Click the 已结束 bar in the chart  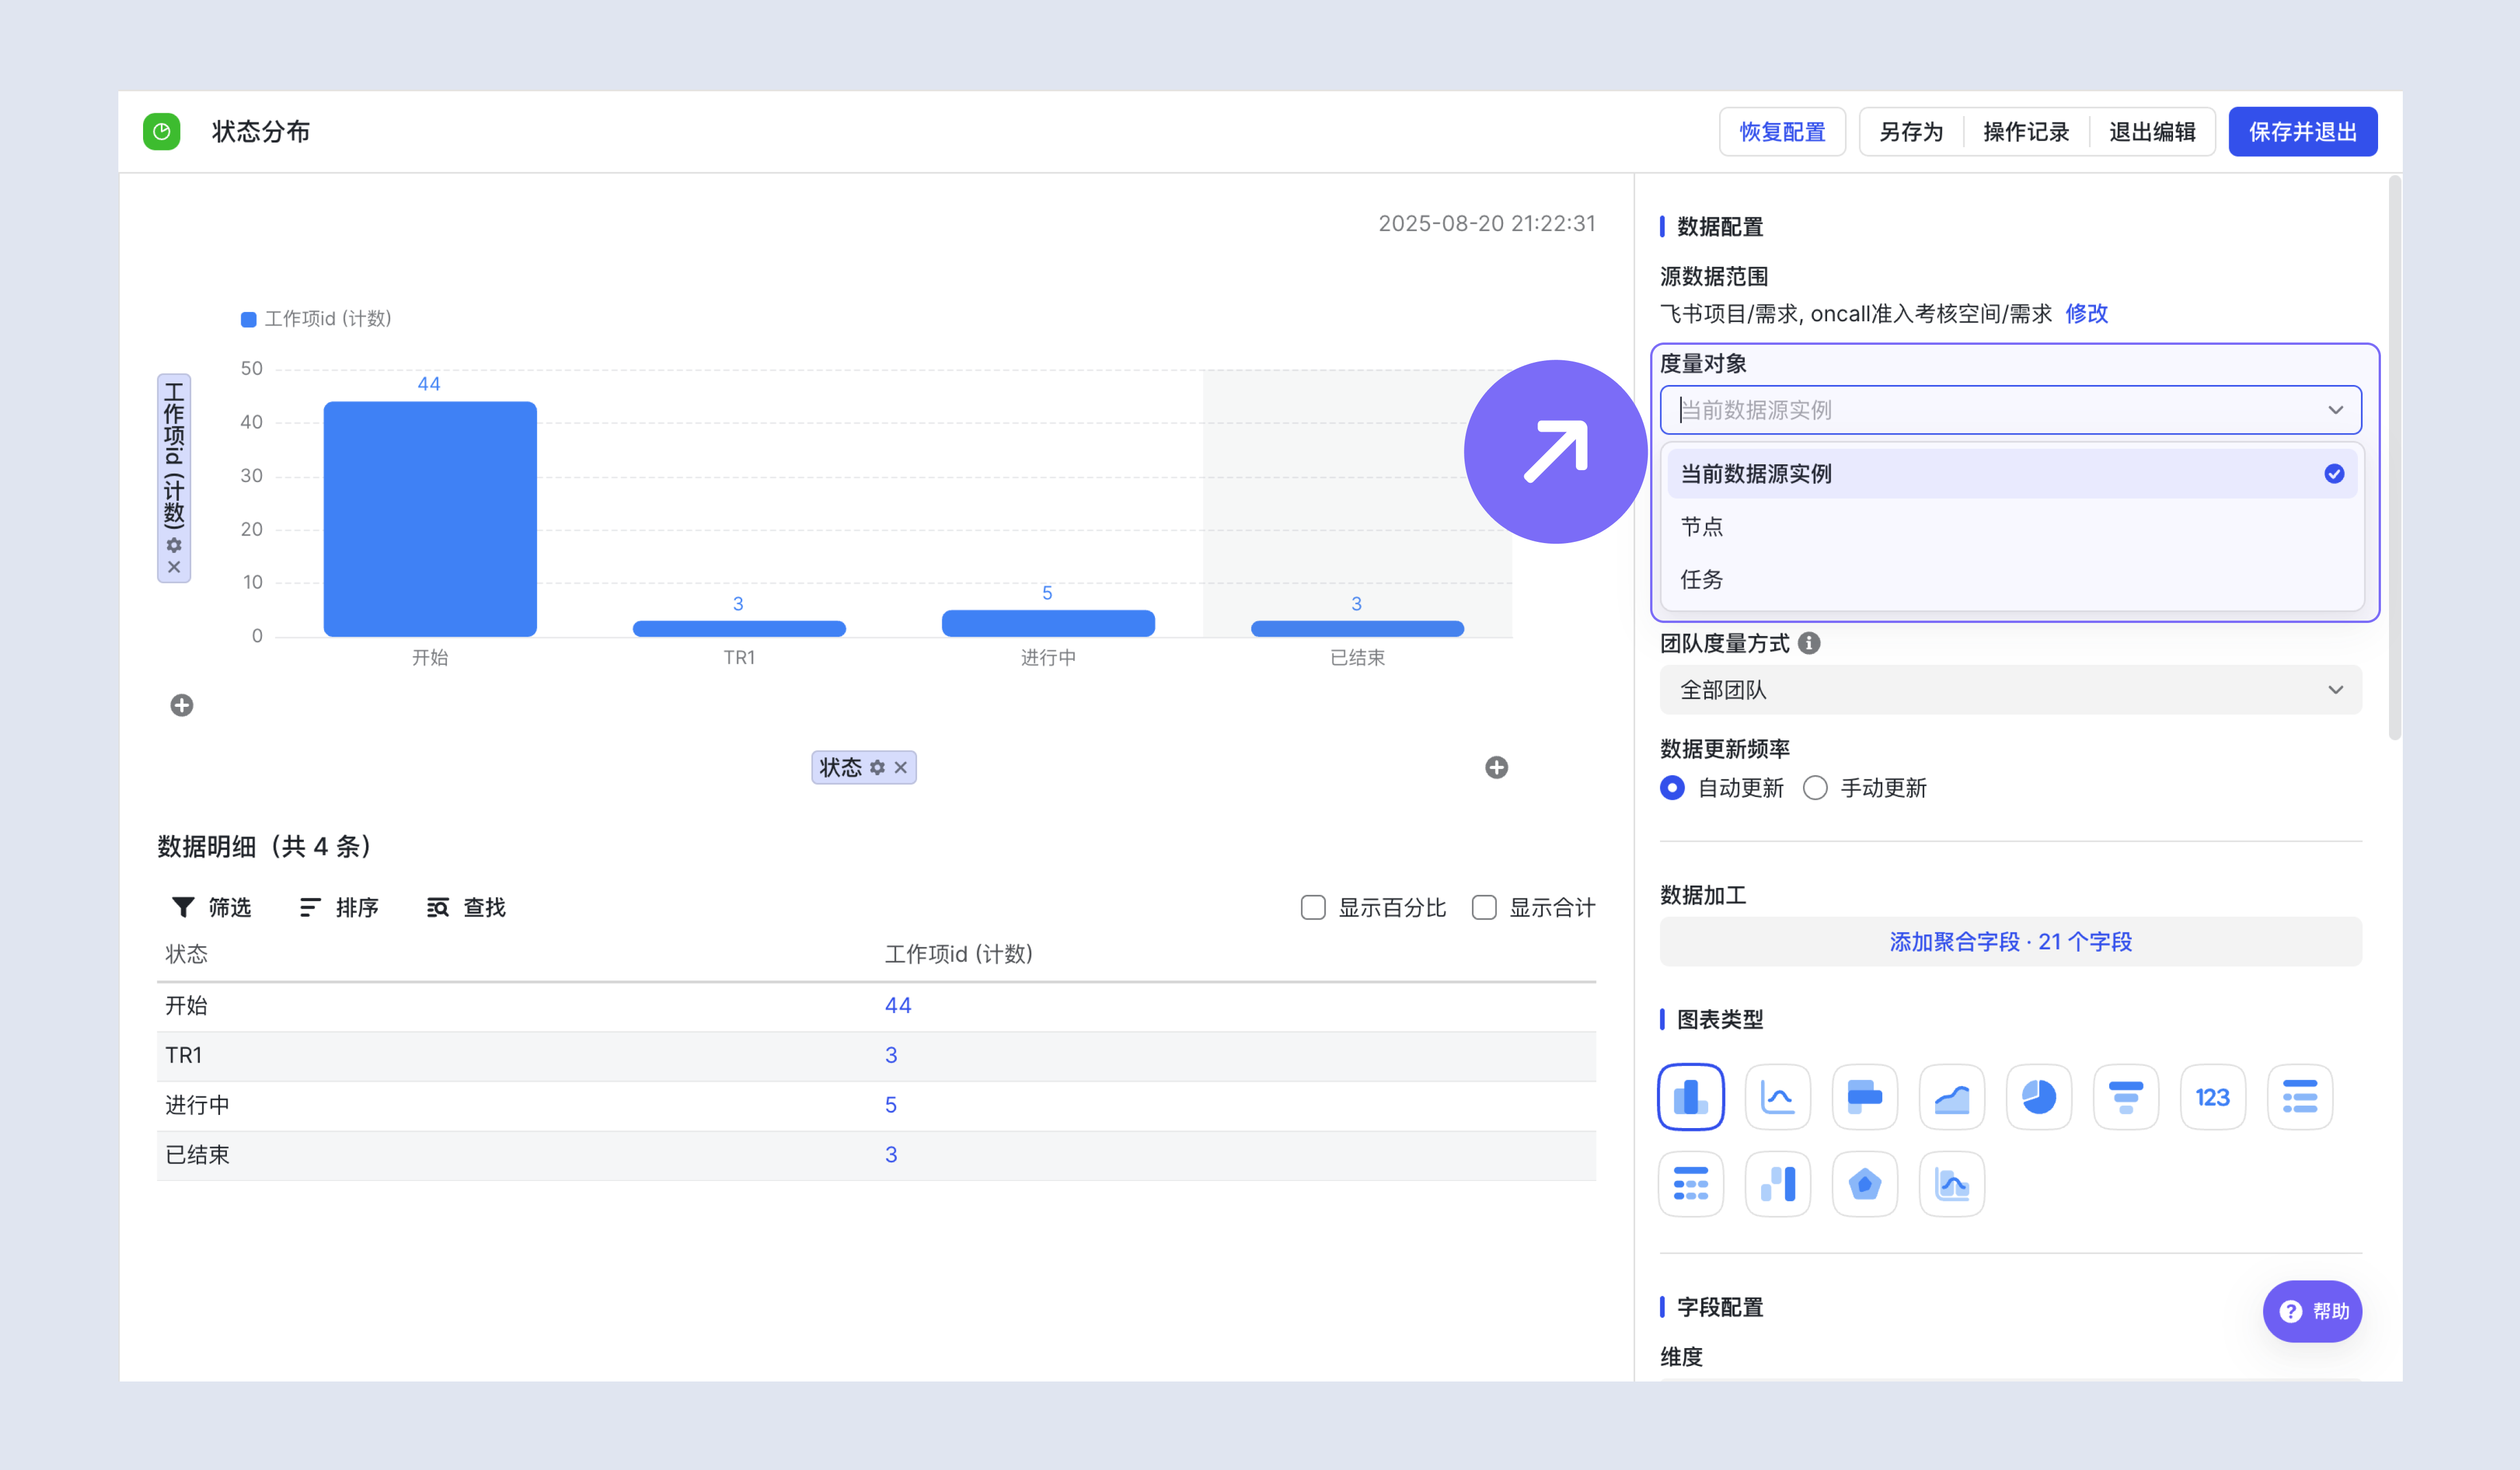[1356, 628]
